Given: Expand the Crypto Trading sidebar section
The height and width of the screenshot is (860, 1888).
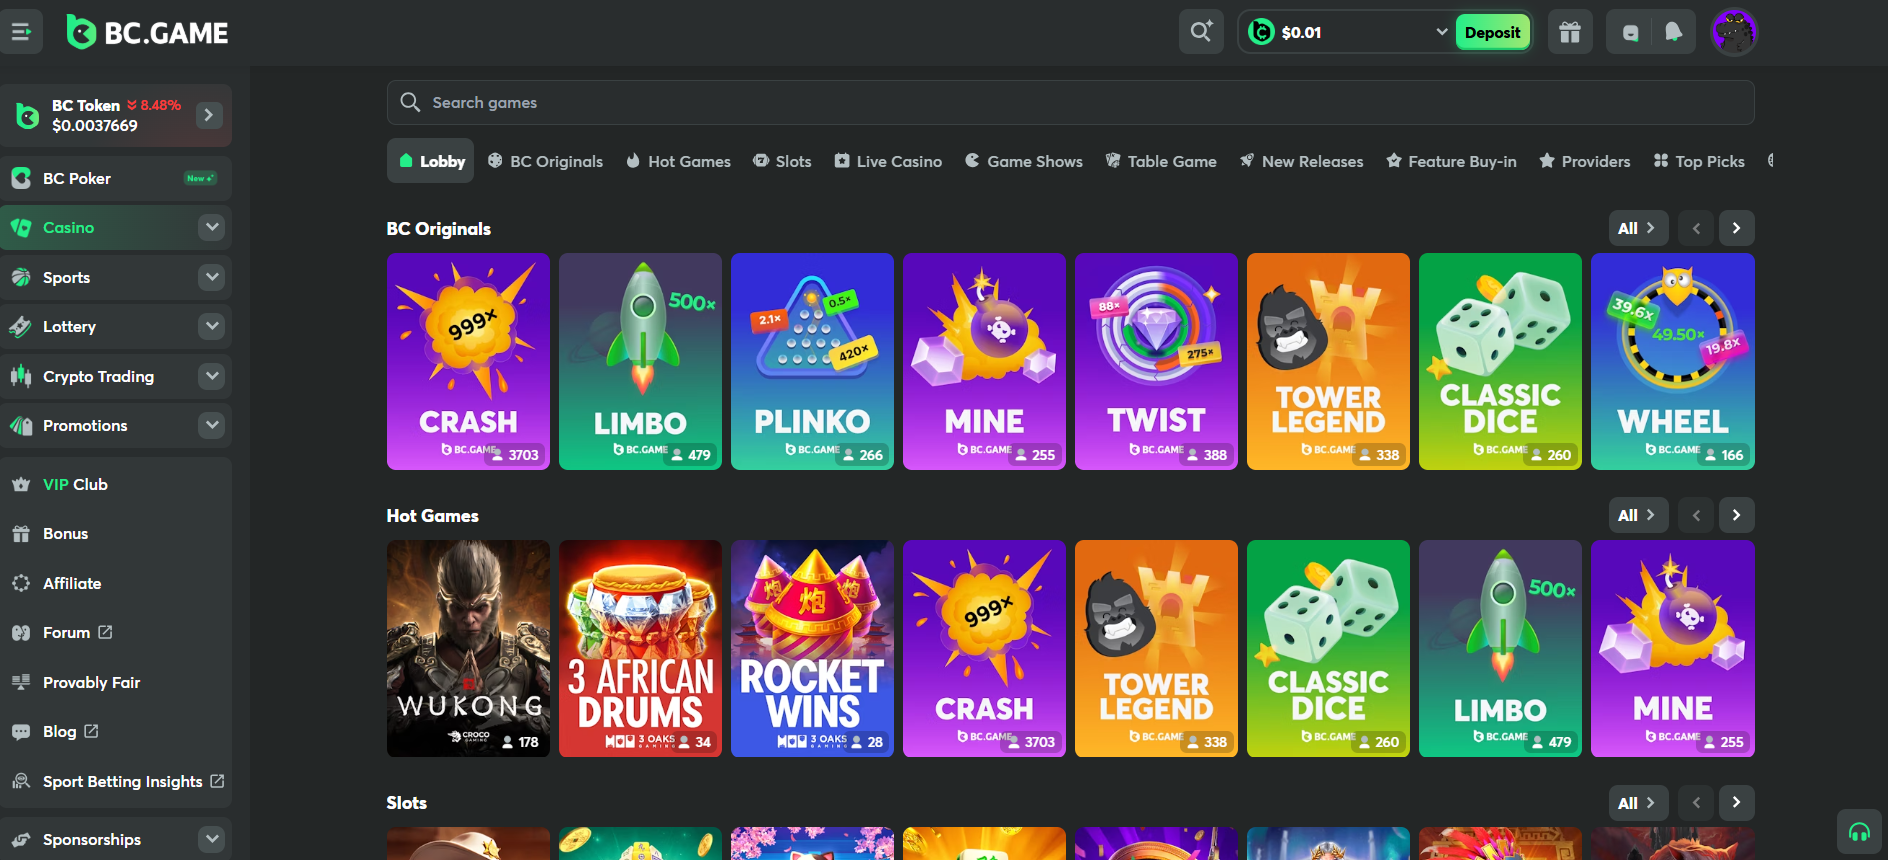Looking at the screenshot, I should tap(211, 376).
